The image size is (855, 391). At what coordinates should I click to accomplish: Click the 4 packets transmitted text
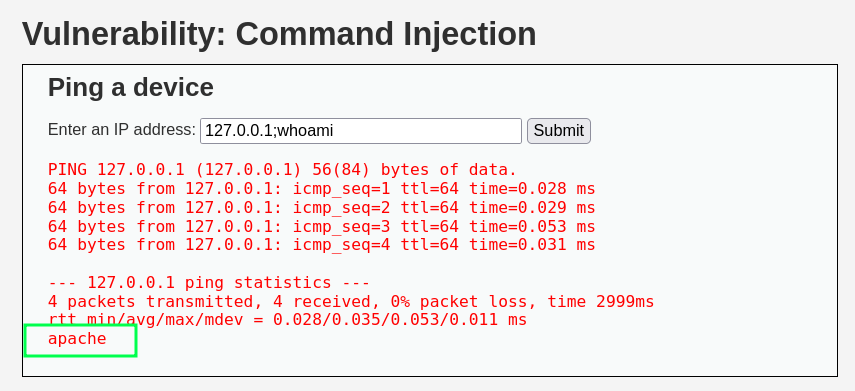[151, 302]
